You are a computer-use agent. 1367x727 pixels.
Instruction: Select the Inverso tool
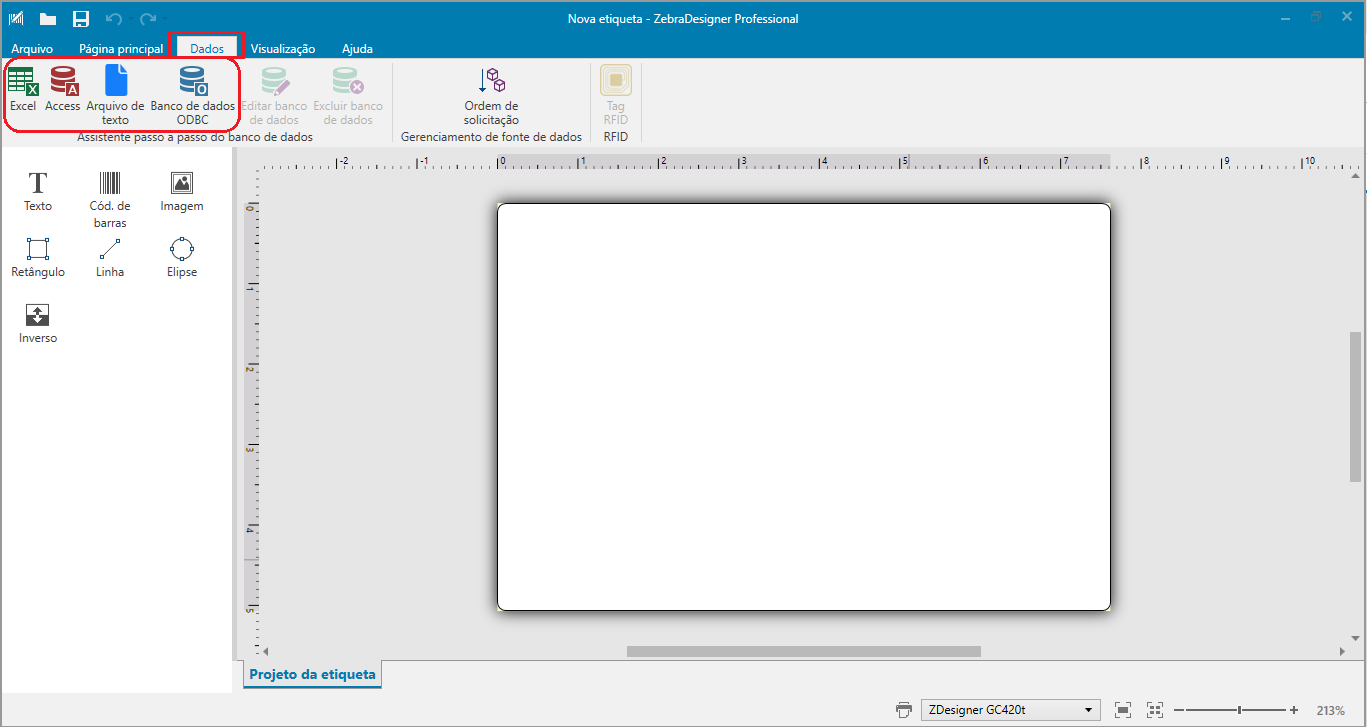click(37, 322)
